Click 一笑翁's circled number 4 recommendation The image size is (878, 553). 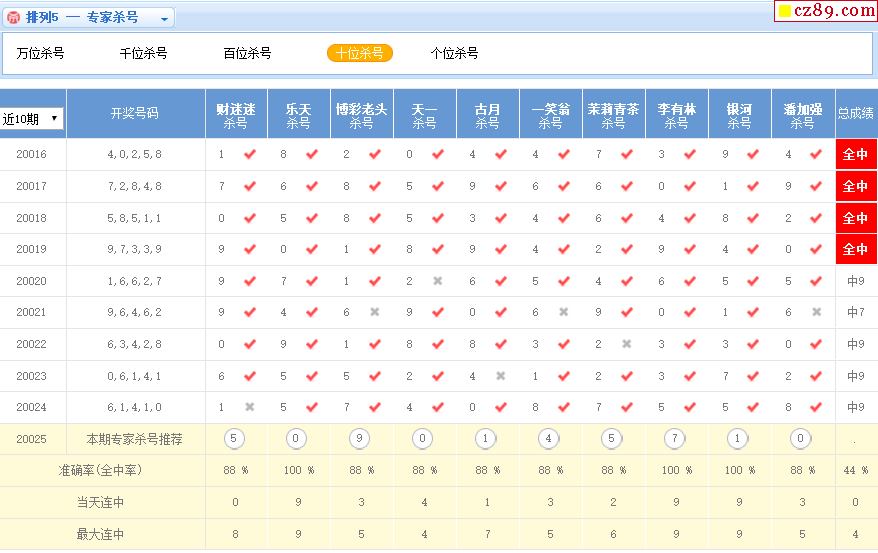point(550,438)
